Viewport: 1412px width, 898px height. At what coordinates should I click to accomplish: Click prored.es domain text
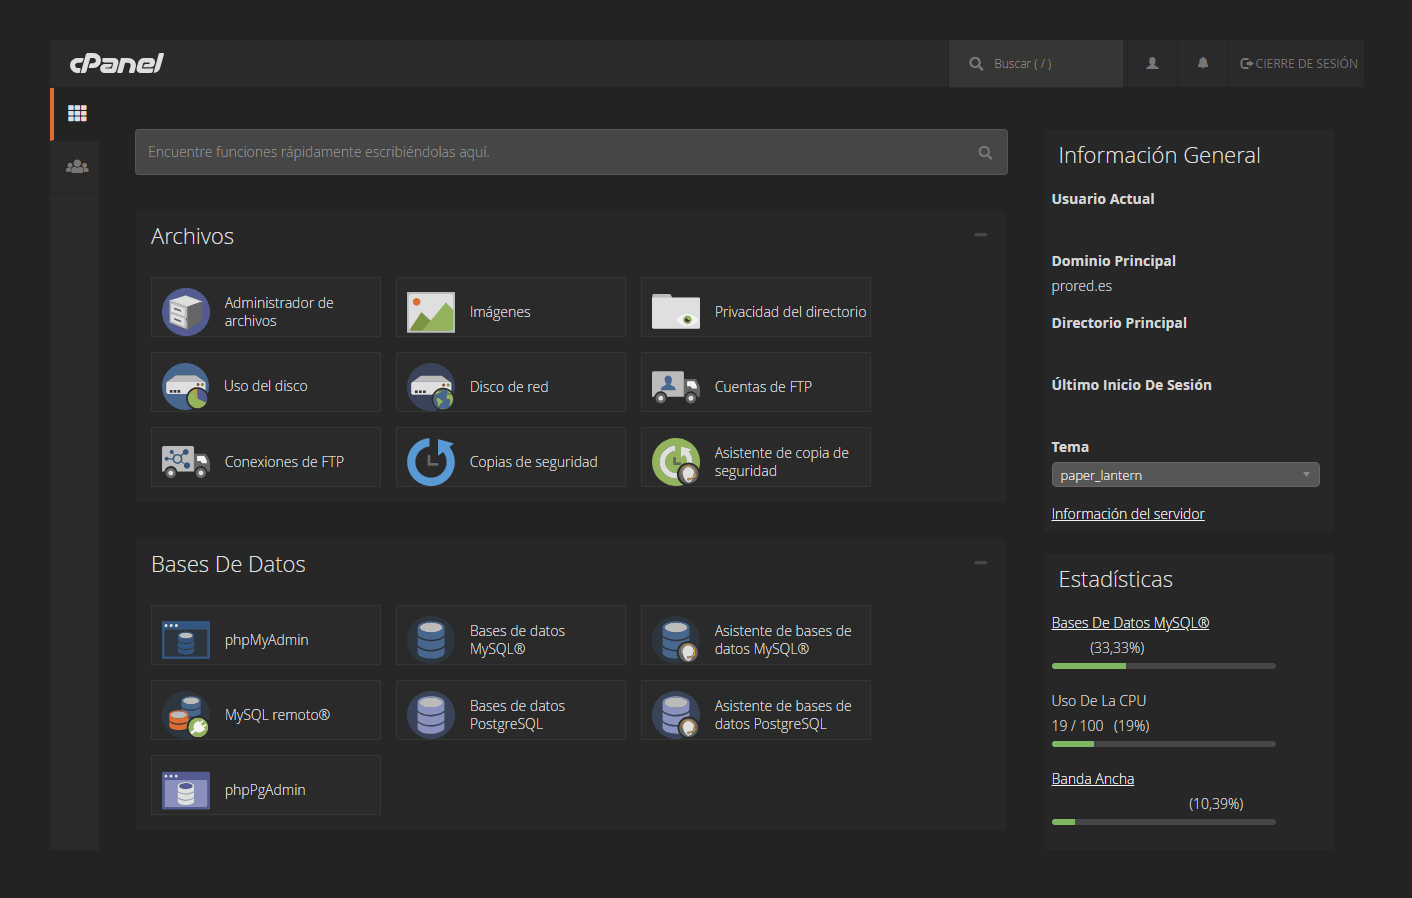(x=1081, y=286)
